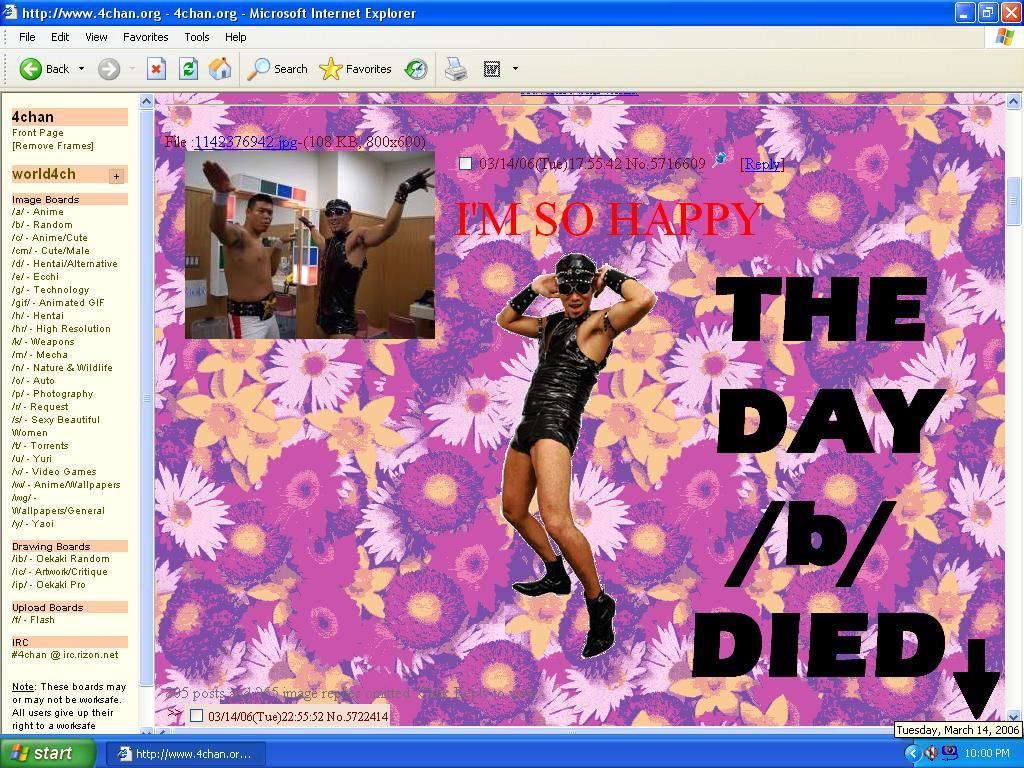This screenshot has height=768, width=1024.
Task: Open /gif/ - Animated GIF board
Action: [x=58, y=303]
